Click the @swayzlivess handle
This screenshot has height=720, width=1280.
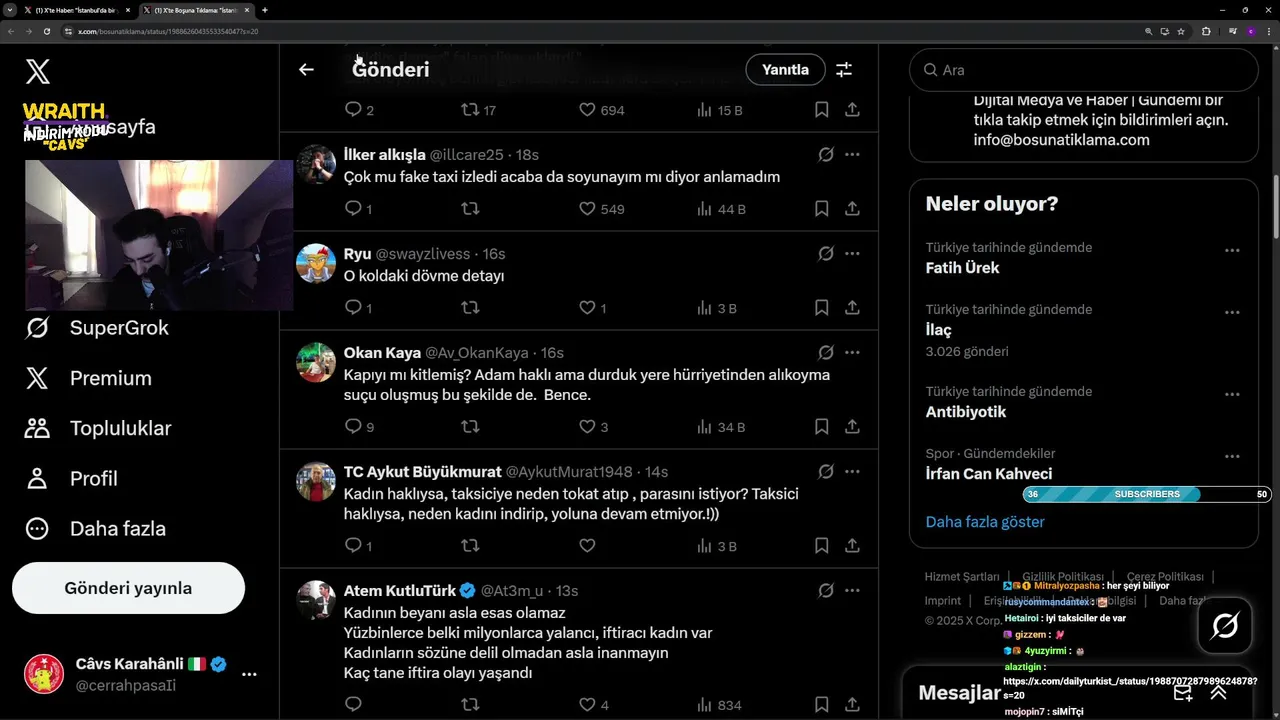(423, 254)
